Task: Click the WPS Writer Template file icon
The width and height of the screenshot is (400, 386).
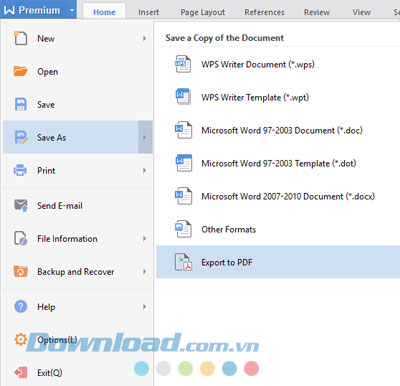Action: click(183, 96)
